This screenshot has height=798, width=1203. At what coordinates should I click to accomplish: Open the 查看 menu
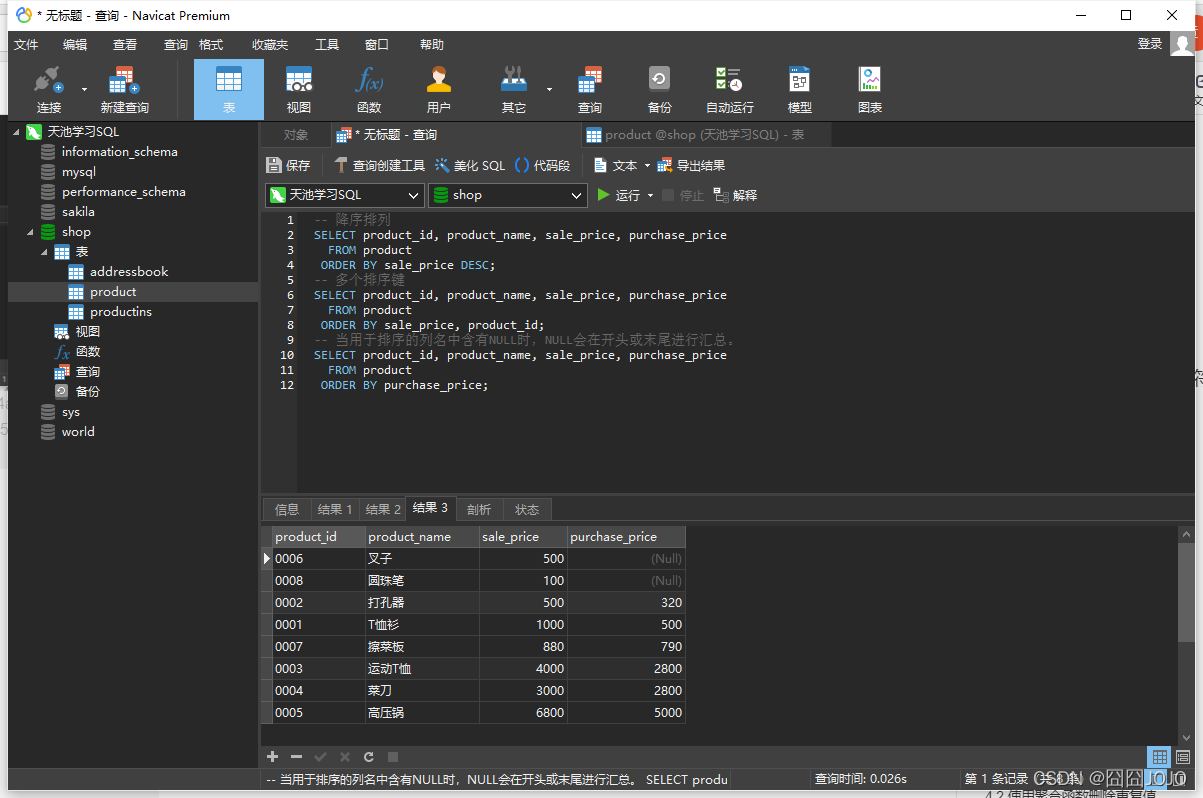(125, 44)
